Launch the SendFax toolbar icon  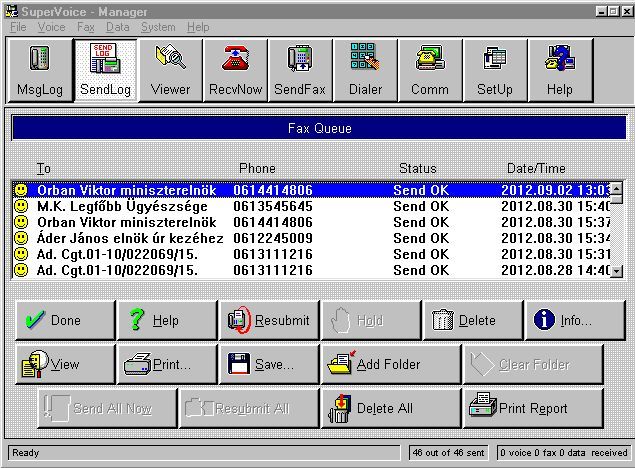pos(300,70)
